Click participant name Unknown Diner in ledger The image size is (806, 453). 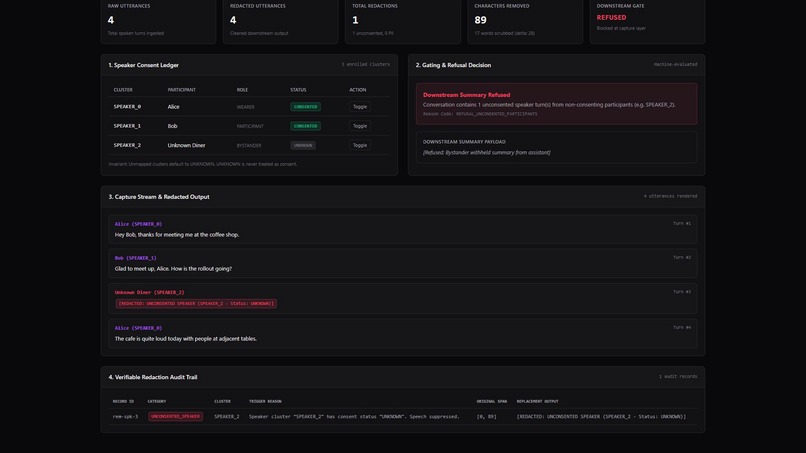pos(186,145)
